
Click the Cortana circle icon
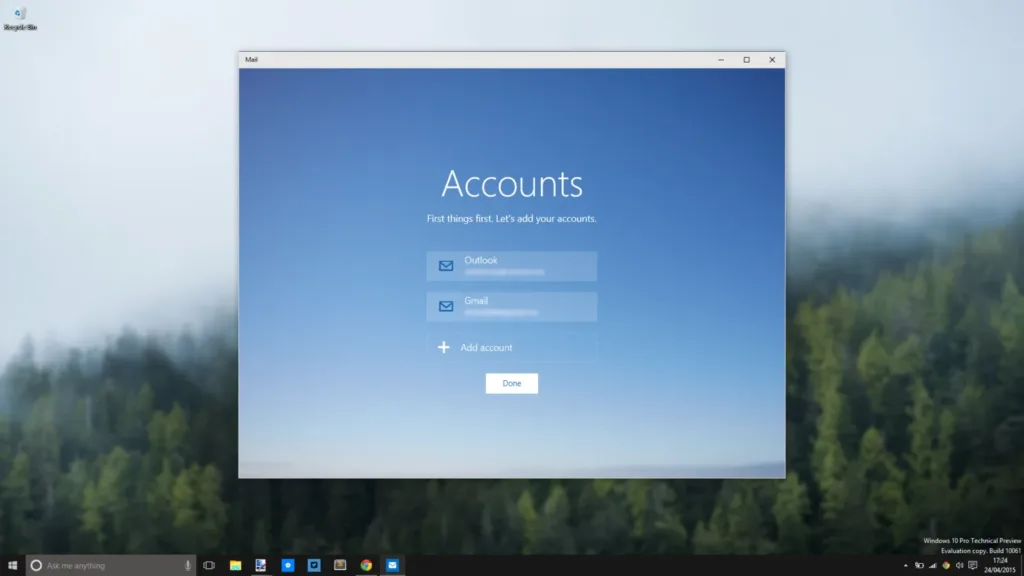(x=36, y=566)
